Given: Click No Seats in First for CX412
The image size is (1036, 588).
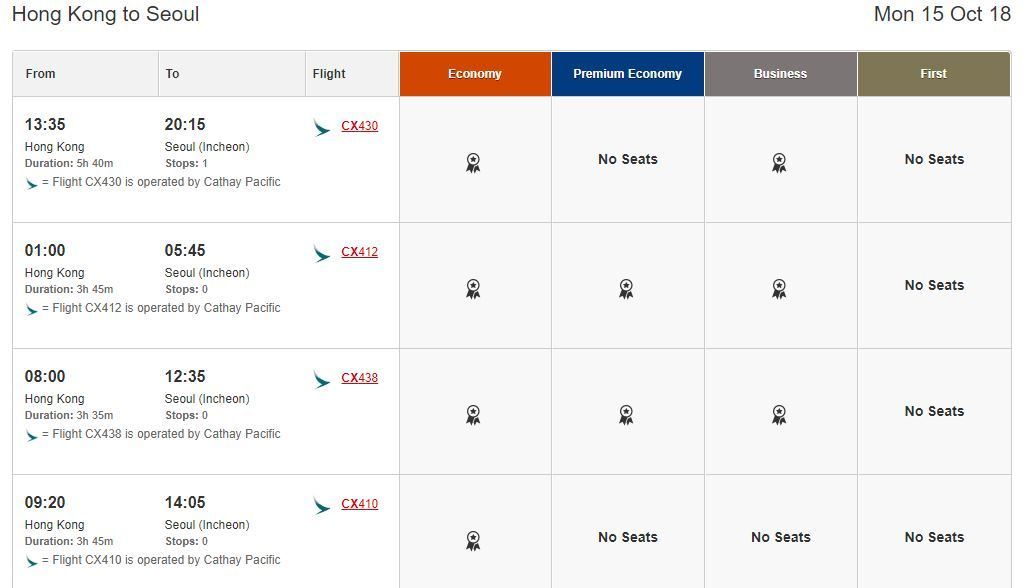Looking at the screenshot, I should 934,285.
